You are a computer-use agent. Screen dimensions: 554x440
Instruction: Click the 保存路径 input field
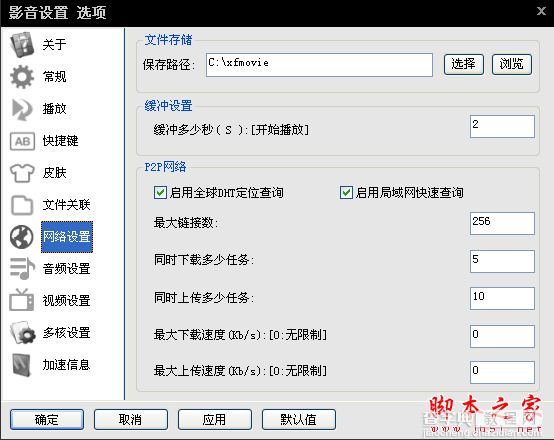click(x=319, y=65)
